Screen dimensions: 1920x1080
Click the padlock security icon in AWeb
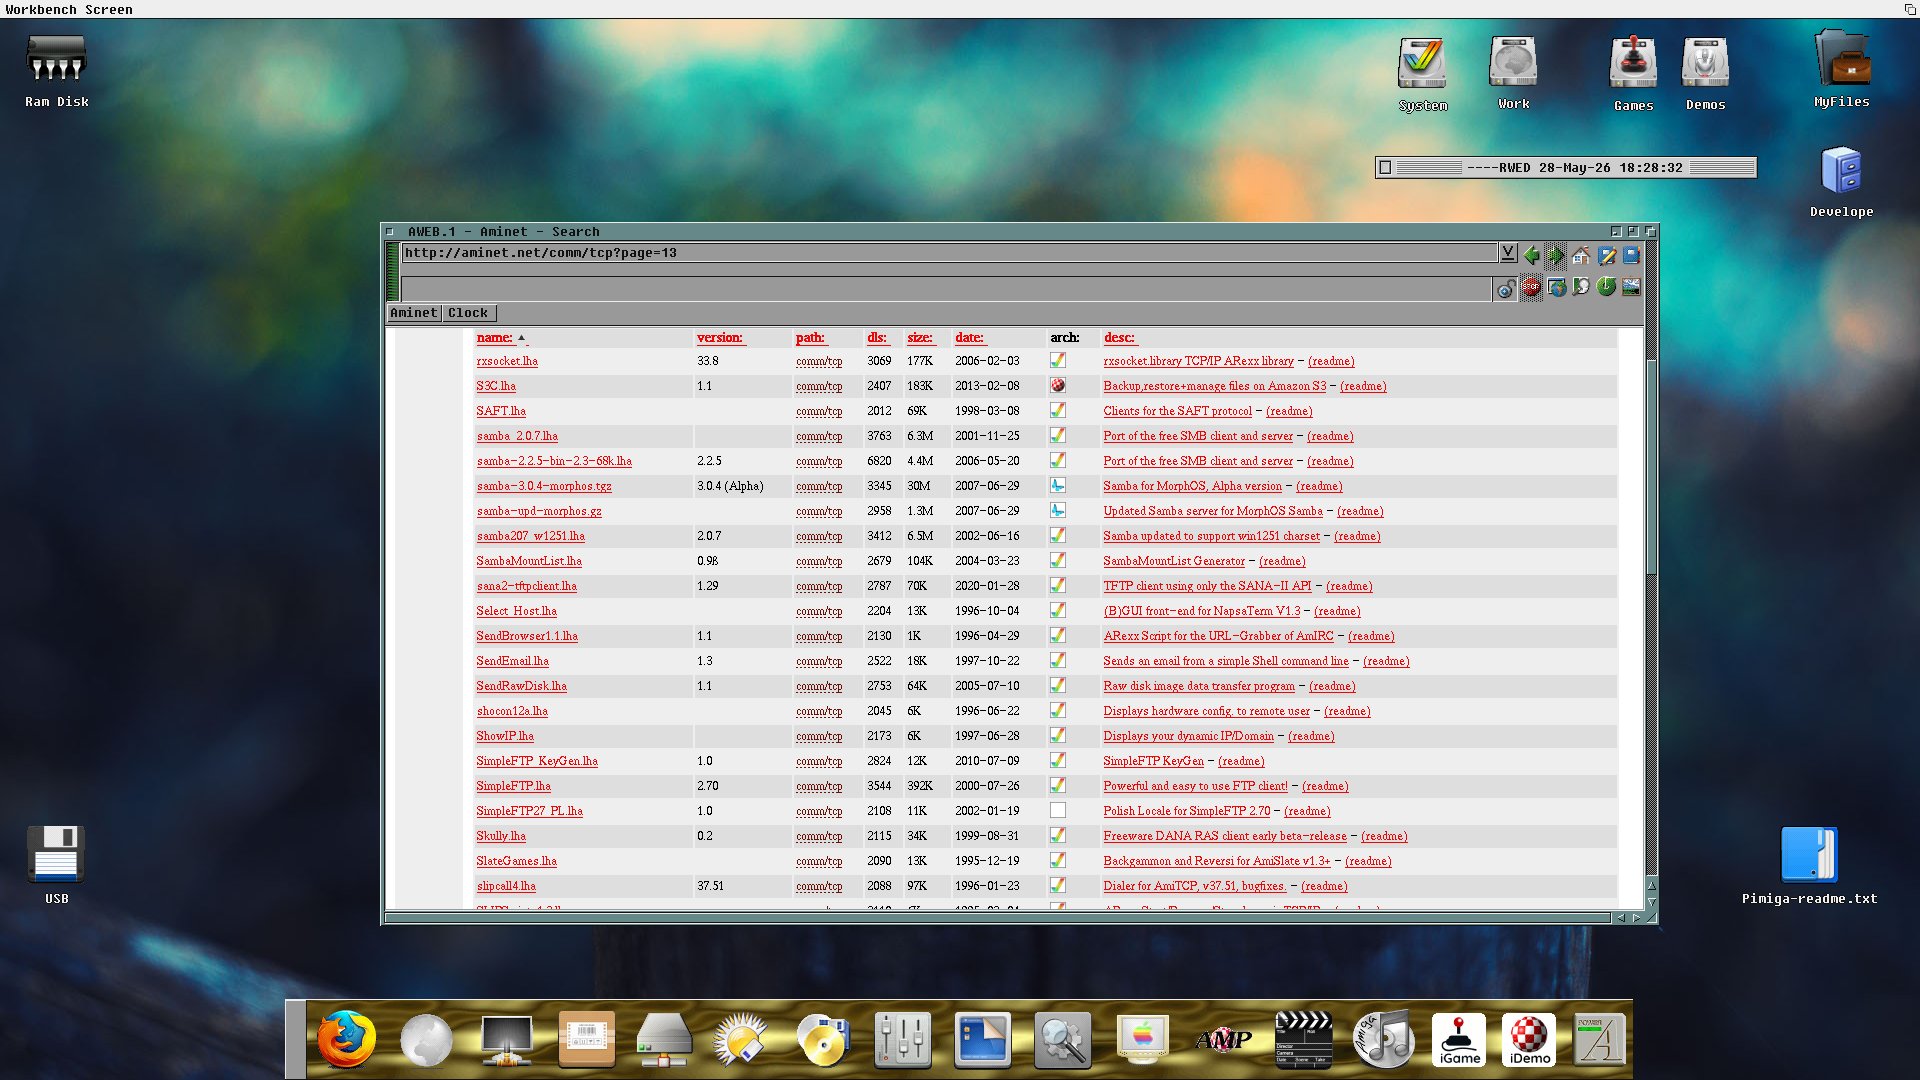click(1506, 288)
